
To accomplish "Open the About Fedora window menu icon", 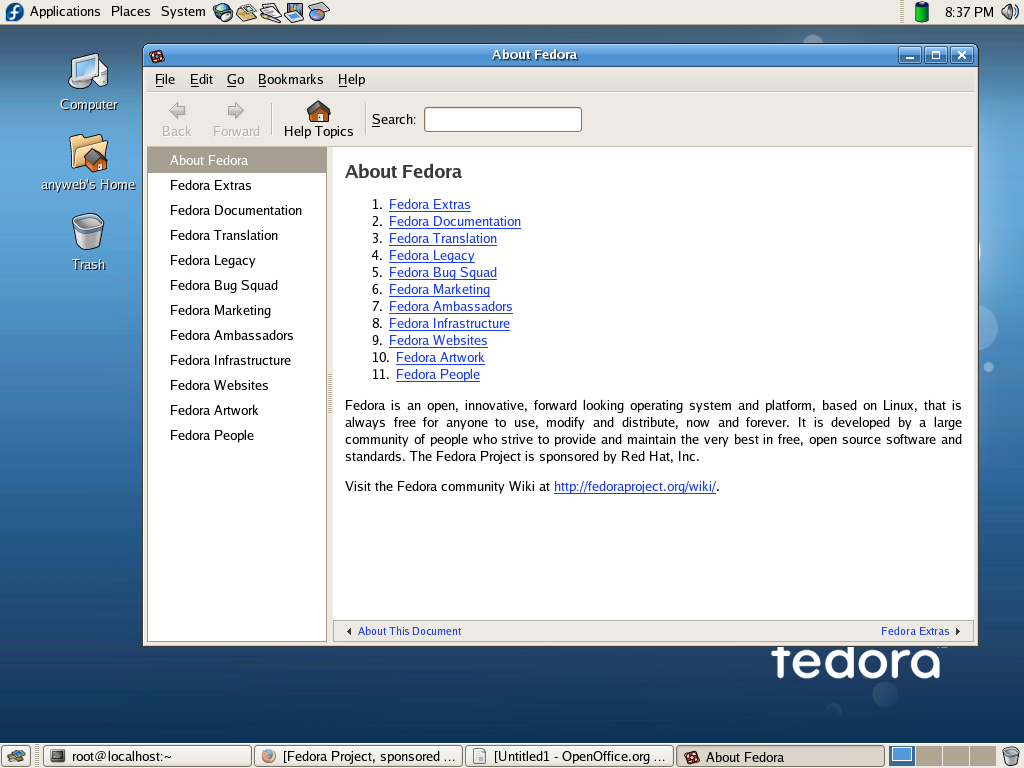I will click(157, 56).
